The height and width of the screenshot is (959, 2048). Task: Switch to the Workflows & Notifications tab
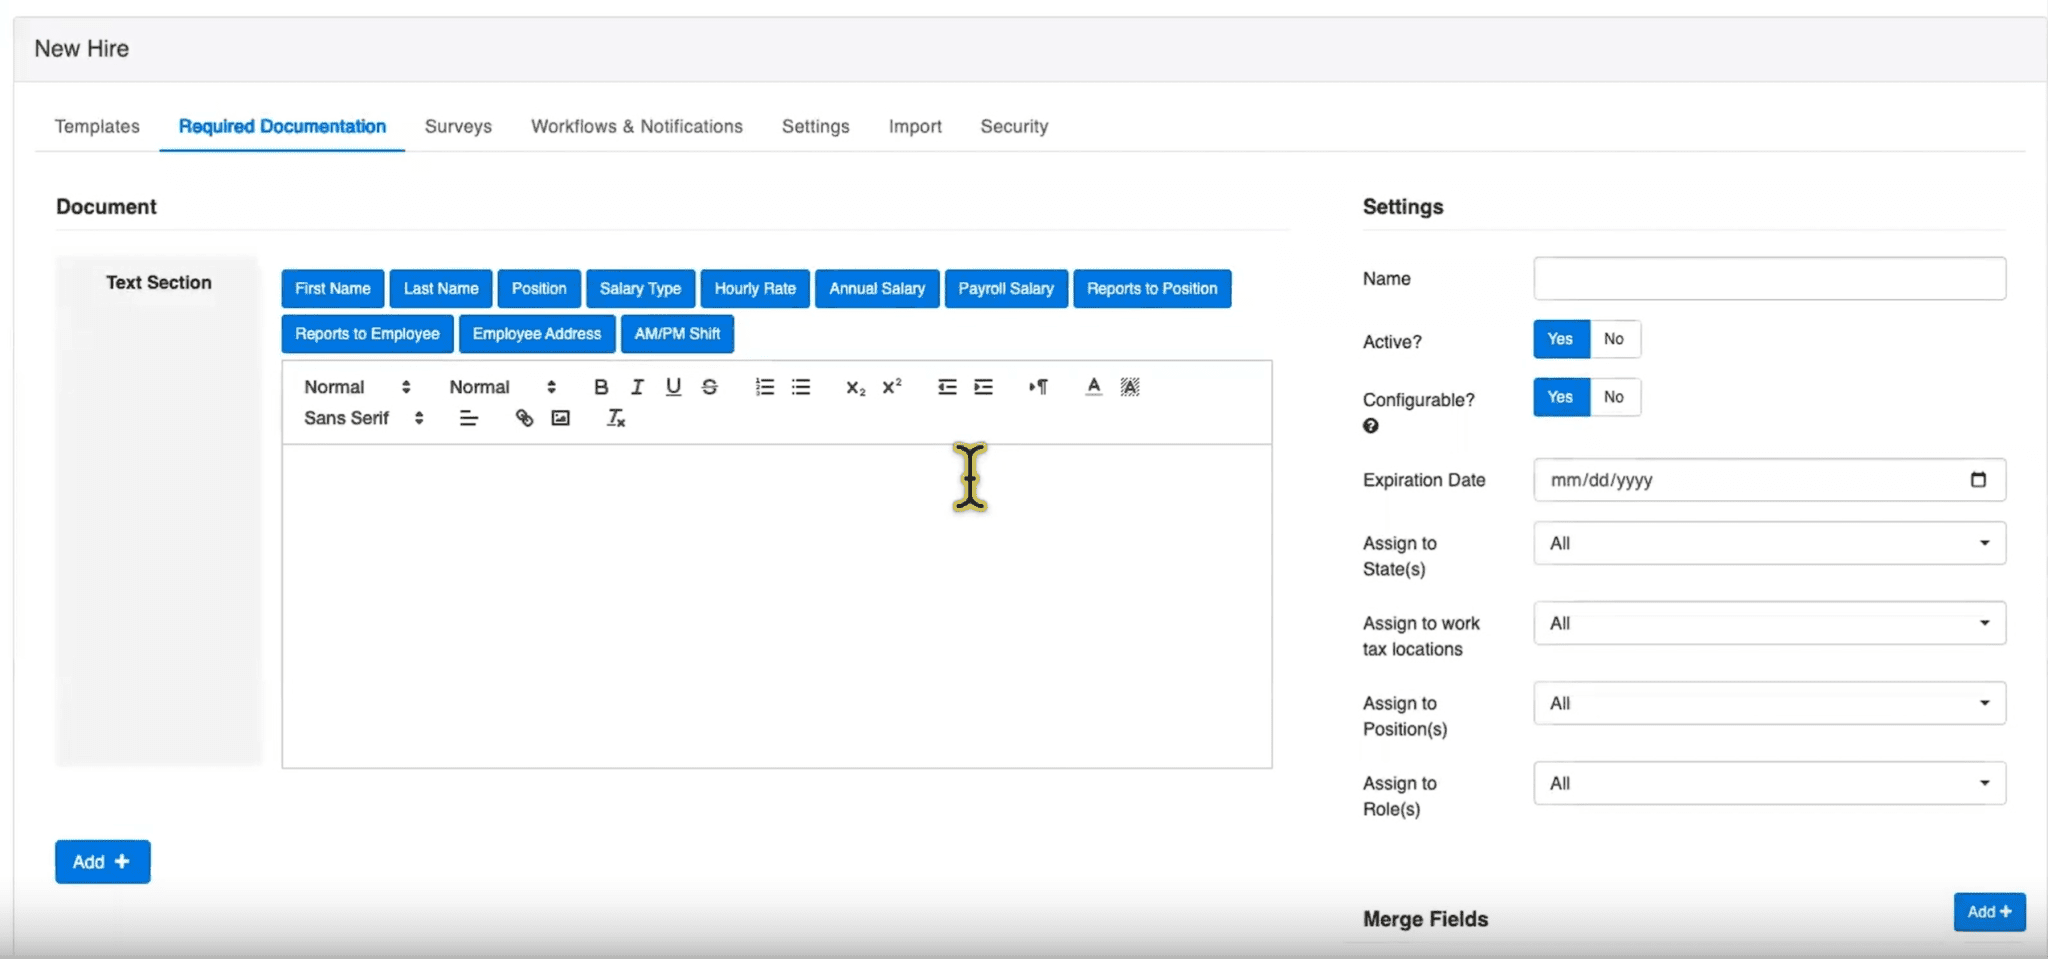click(x=636, y=126)
